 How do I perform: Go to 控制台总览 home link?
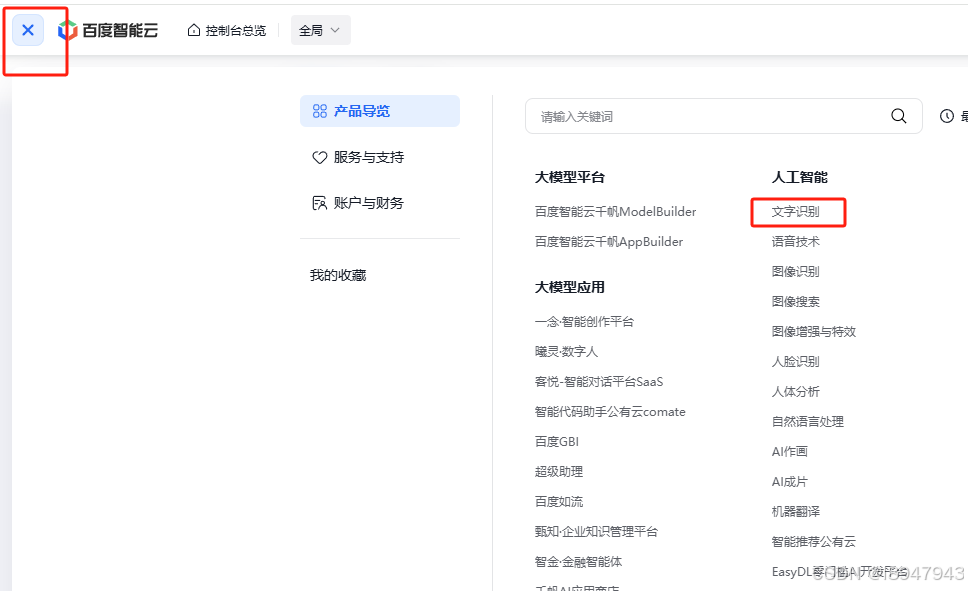click(x=227, y=30)
